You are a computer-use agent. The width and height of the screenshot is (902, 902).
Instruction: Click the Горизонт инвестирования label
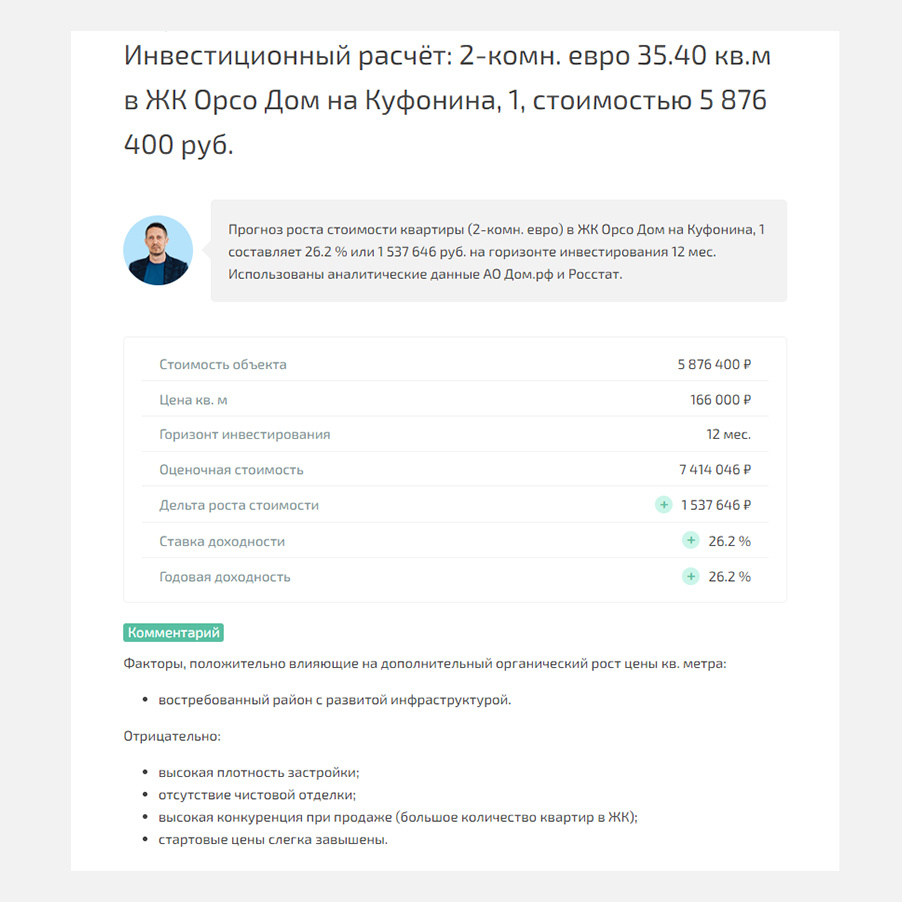point(244,435)
